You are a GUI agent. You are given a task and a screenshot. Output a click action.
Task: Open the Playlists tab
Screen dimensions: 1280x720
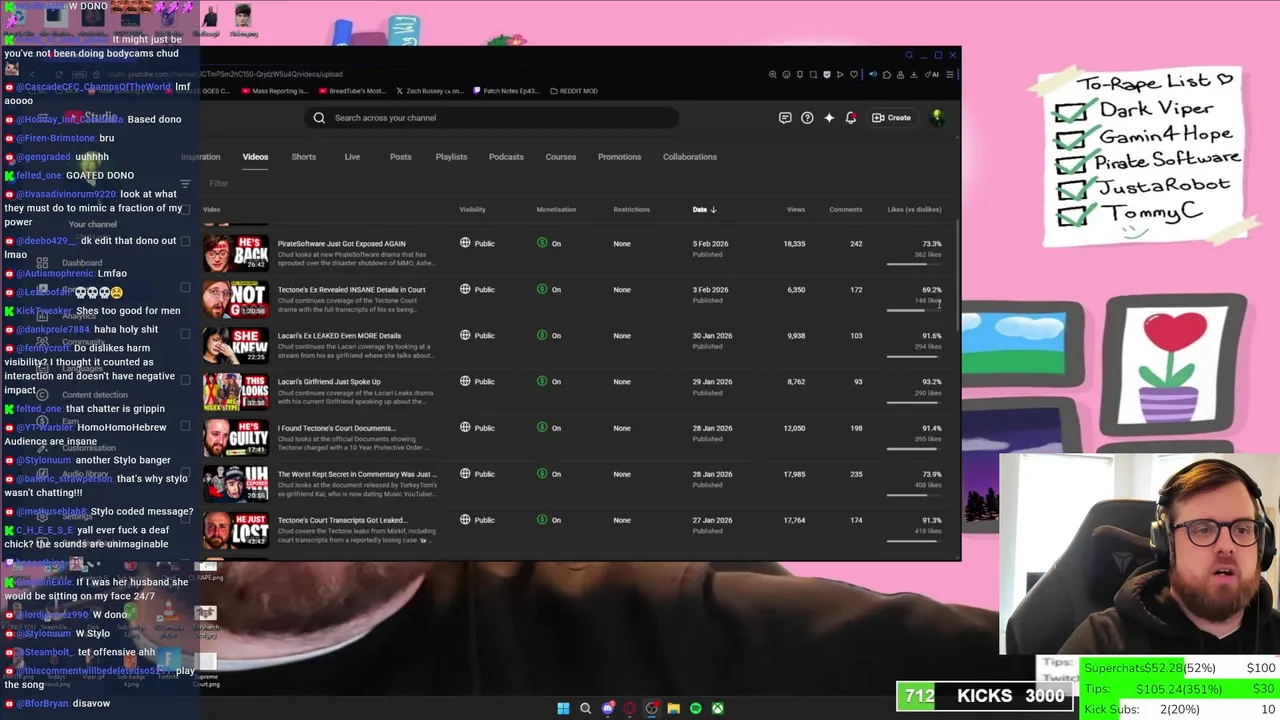coord(451,157)
